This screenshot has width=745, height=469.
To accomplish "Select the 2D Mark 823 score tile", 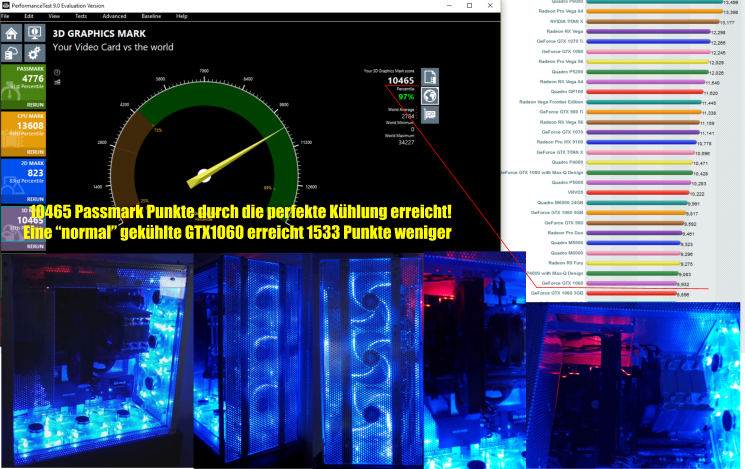I will 23,181.
